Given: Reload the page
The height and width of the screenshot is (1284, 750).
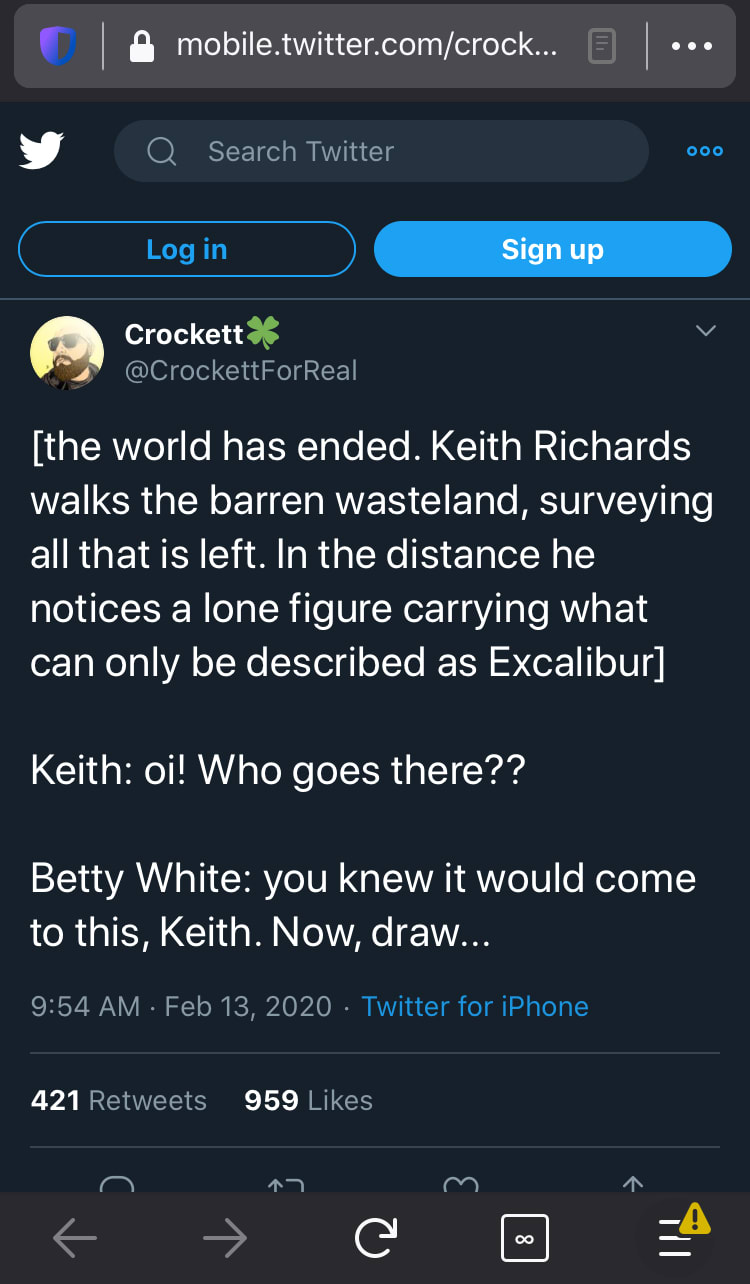Looking at the screenshot, I should pyautogui.click(x=375, y=1240).
